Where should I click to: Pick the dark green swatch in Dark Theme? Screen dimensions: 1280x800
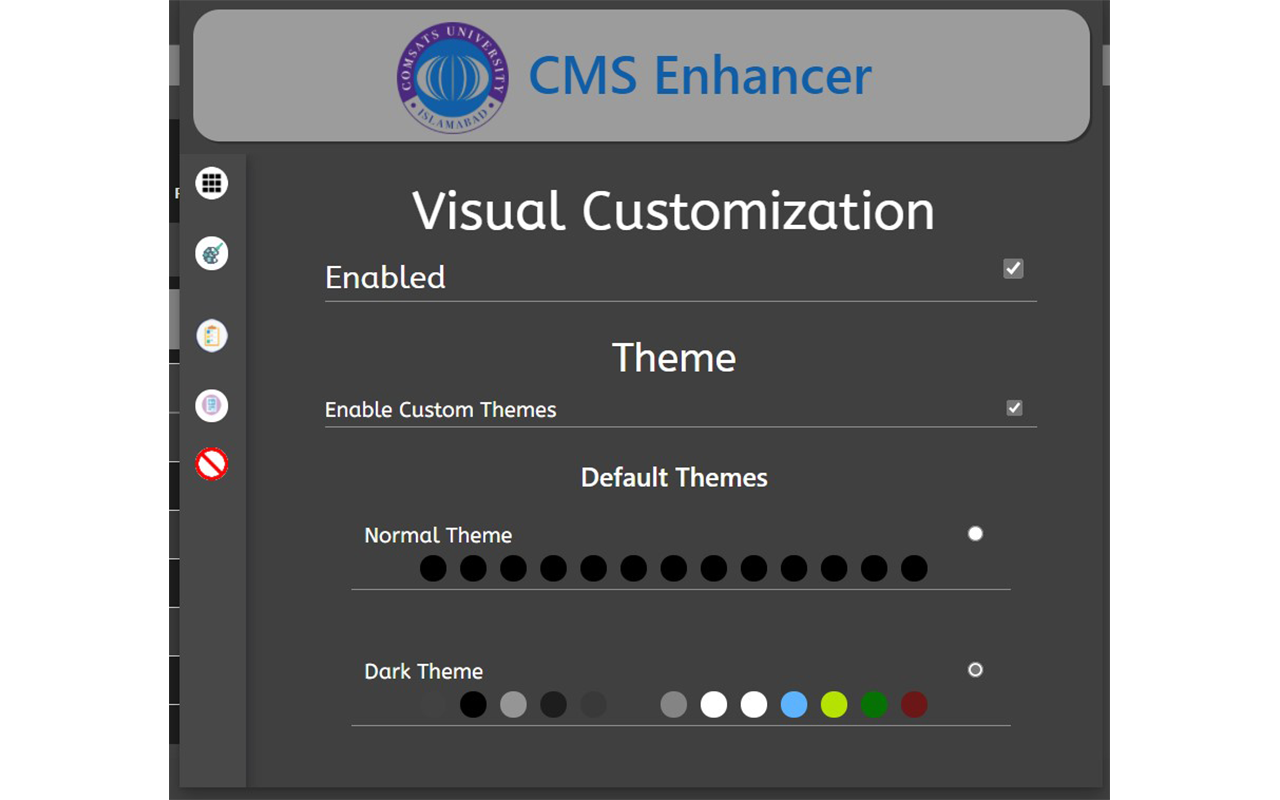click(x=874, y=705)
